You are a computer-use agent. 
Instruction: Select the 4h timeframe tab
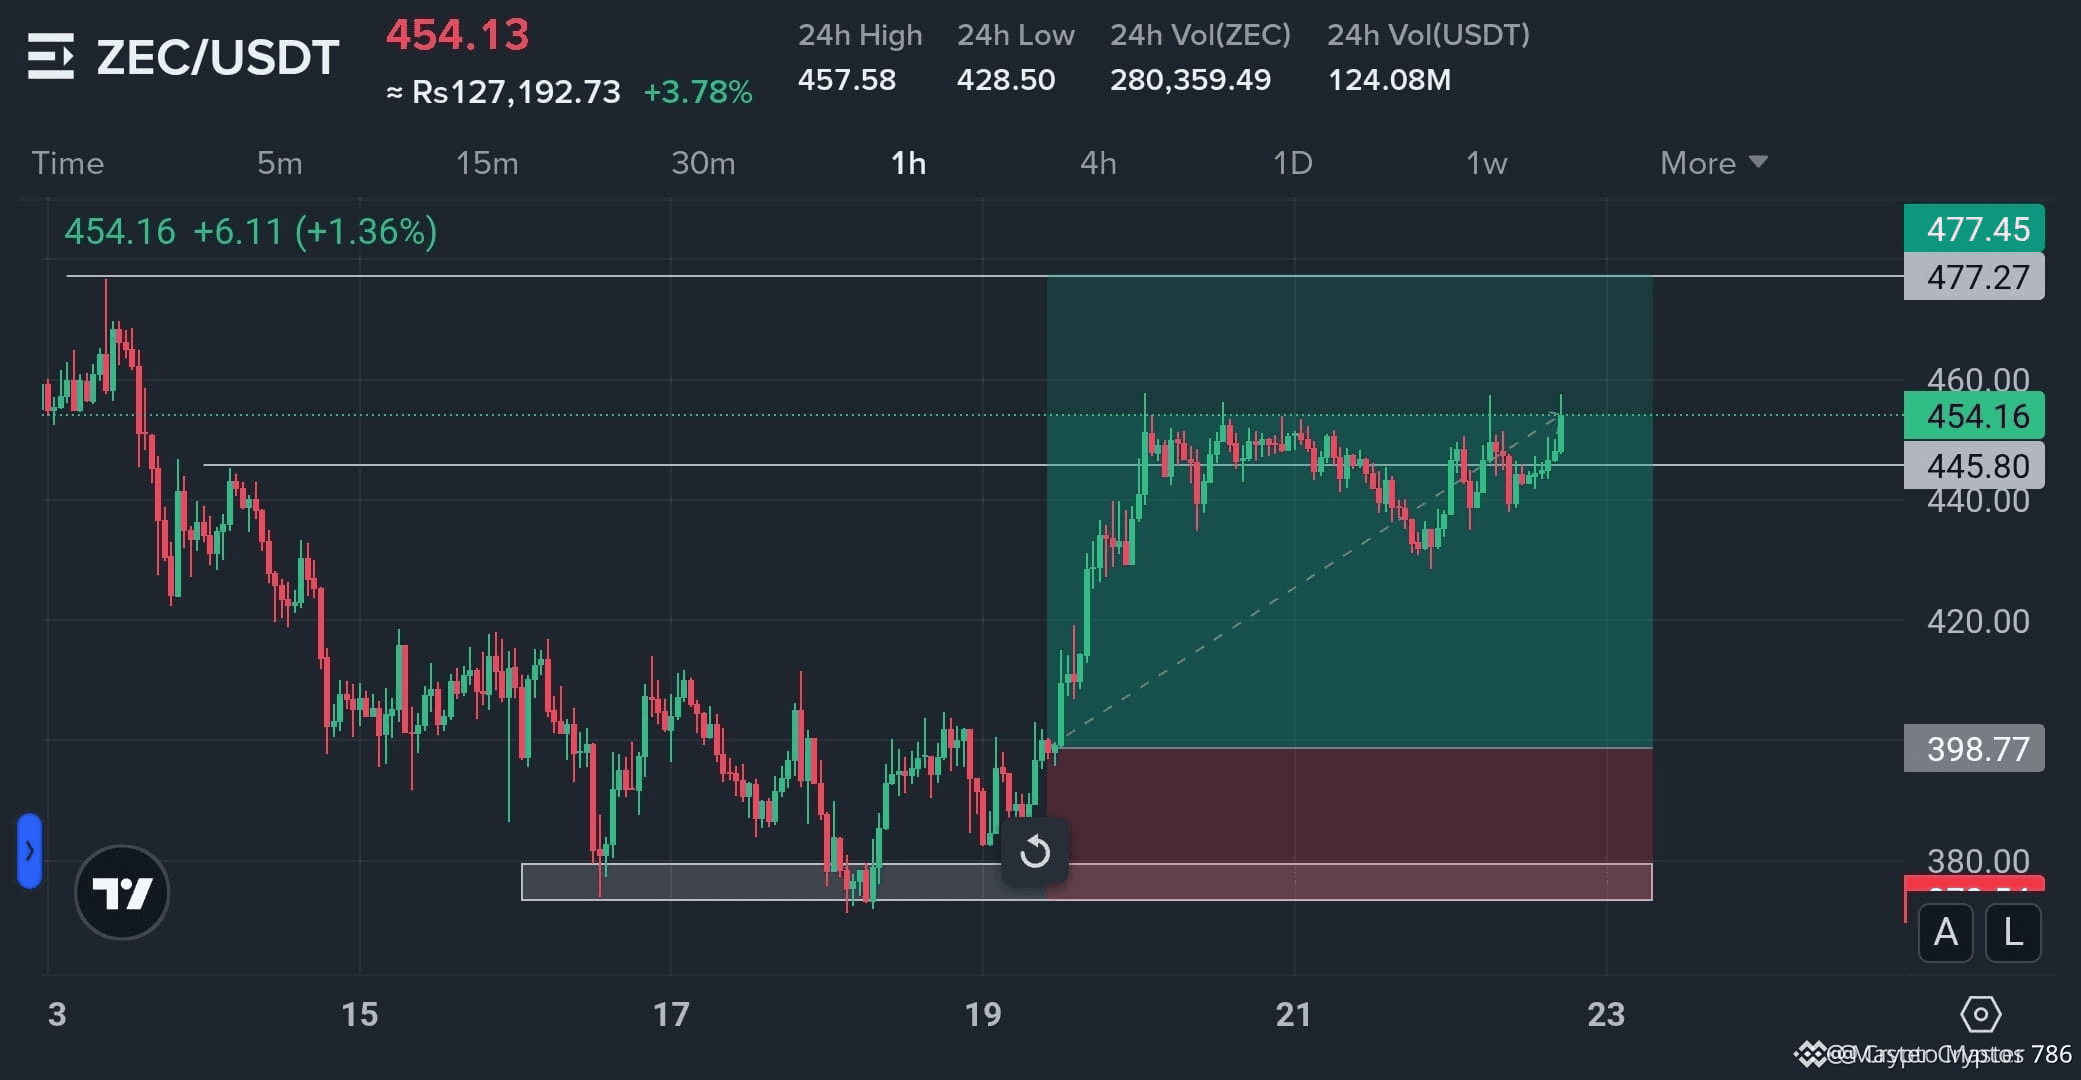pos(1097,163)
